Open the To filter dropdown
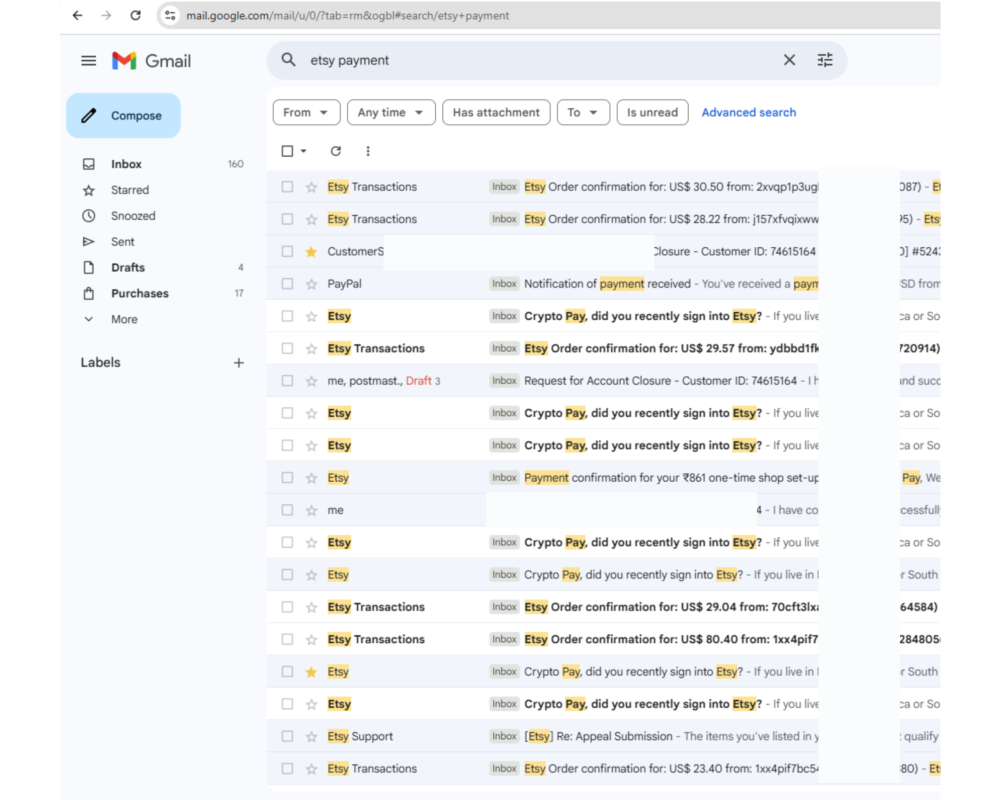This screenshot has height=800, width=1000. pos(583,112)
